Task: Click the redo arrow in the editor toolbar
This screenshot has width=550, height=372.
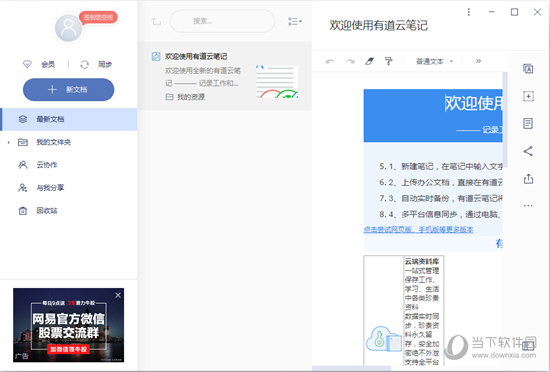Action: coord(350,61)
